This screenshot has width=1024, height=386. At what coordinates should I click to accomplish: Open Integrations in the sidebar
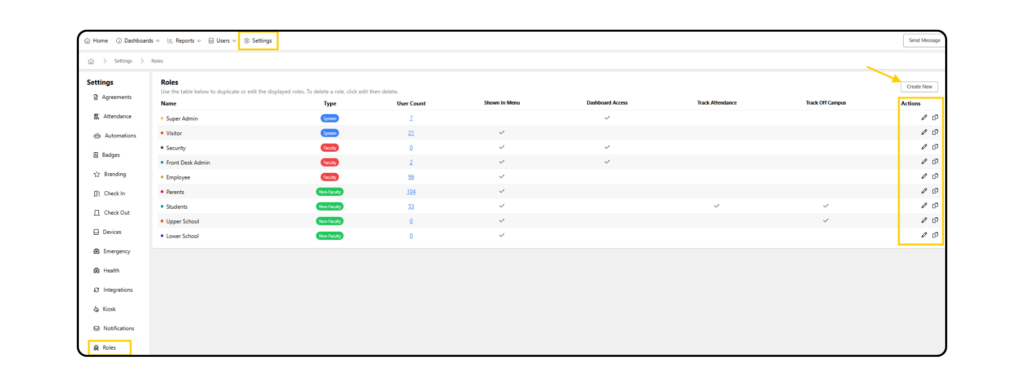click(x=113, y=290)
